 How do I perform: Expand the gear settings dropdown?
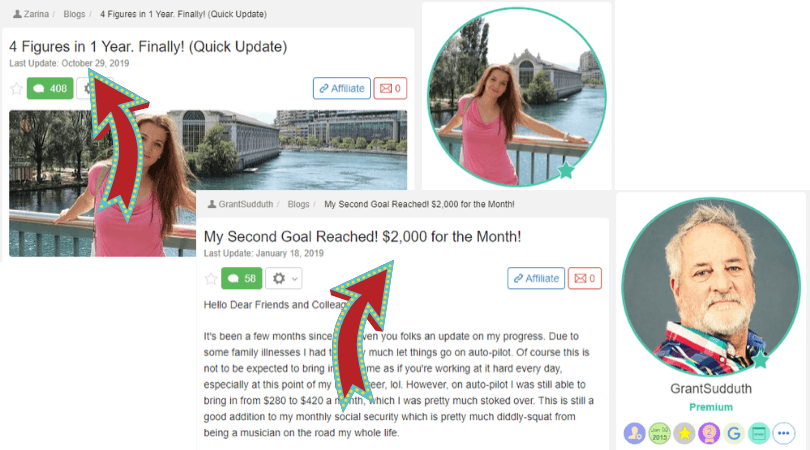pyautogui.click(x=284, y=278)
